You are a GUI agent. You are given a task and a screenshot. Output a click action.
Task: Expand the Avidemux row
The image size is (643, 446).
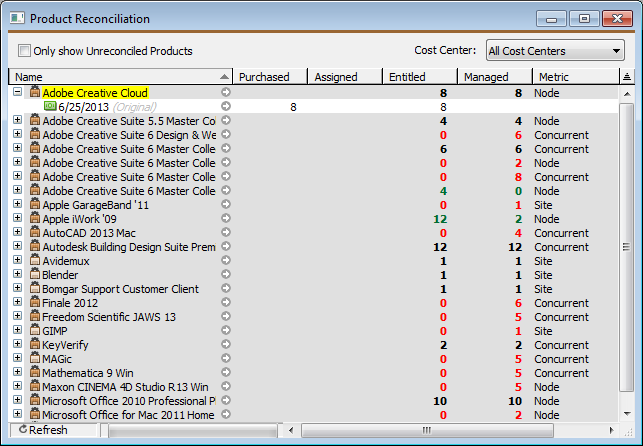[x=17, y=259]
